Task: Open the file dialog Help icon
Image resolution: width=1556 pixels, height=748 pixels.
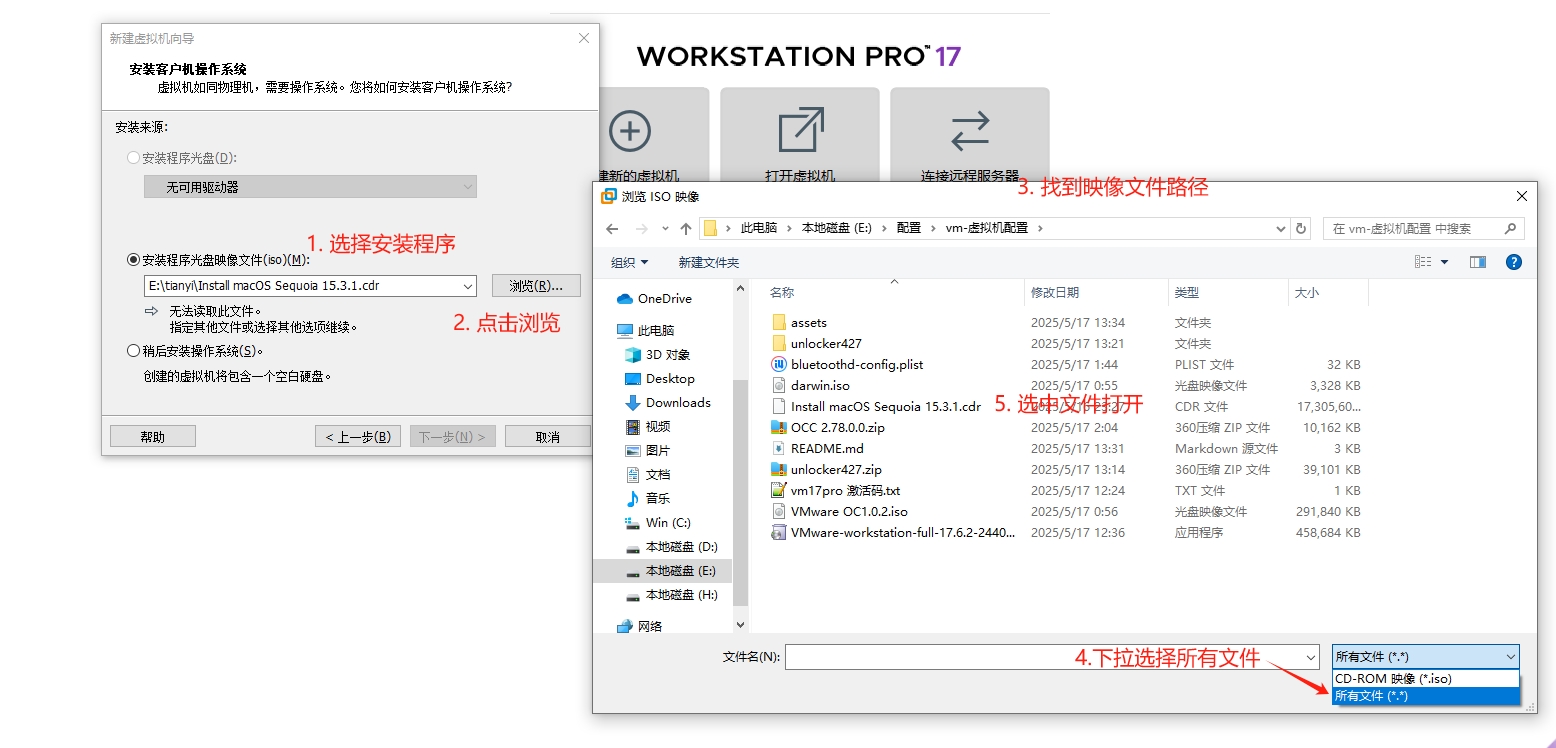Action: pos(1513,262)
